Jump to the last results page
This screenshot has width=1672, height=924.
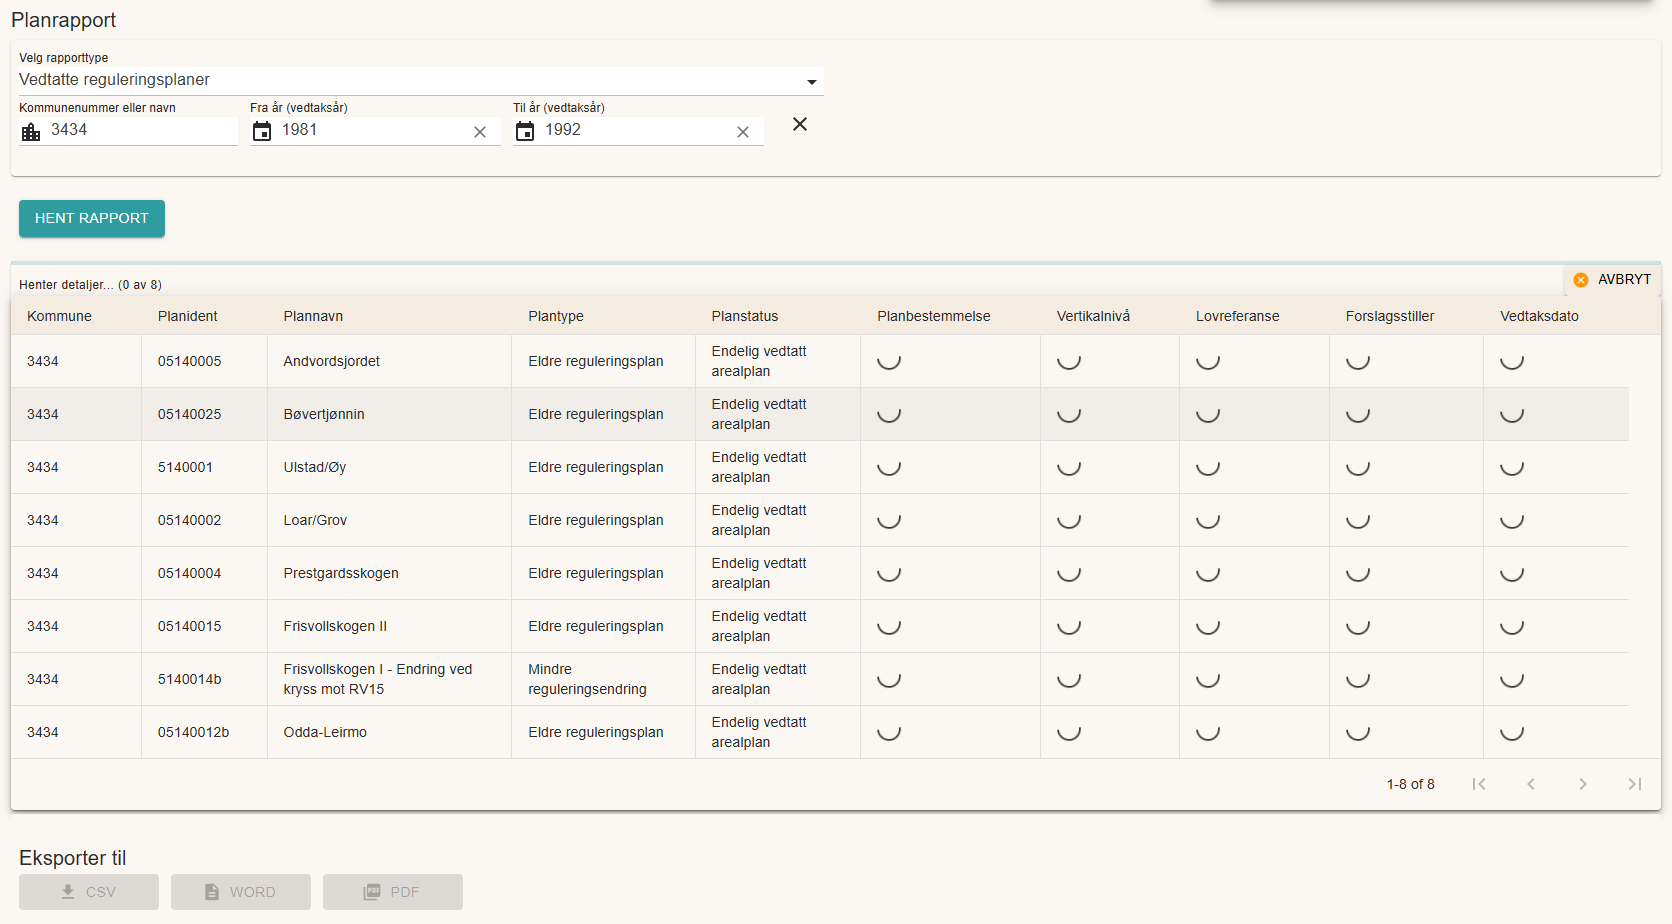(x=1635, y=784)
